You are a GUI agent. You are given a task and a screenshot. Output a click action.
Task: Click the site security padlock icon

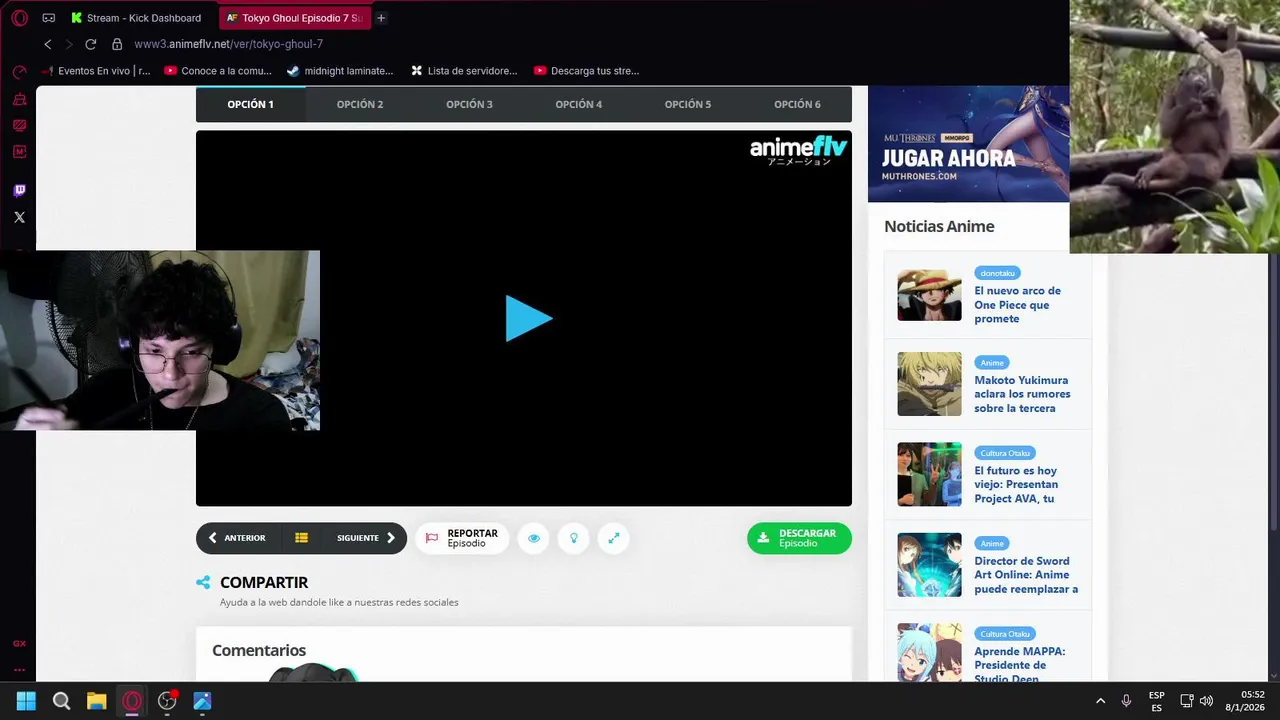pos(117,44)
